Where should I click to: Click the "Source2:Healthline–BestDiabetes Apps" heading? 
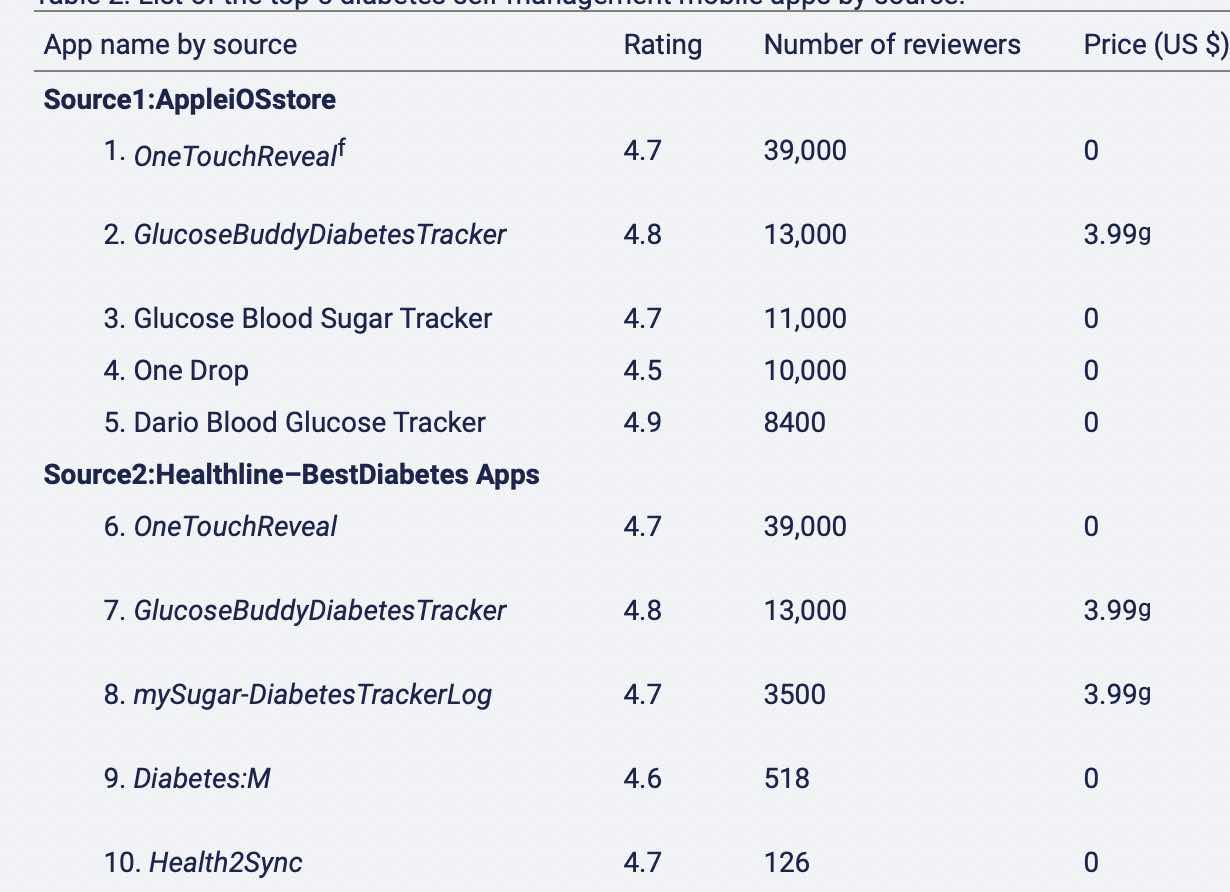(x=291, y=474)
